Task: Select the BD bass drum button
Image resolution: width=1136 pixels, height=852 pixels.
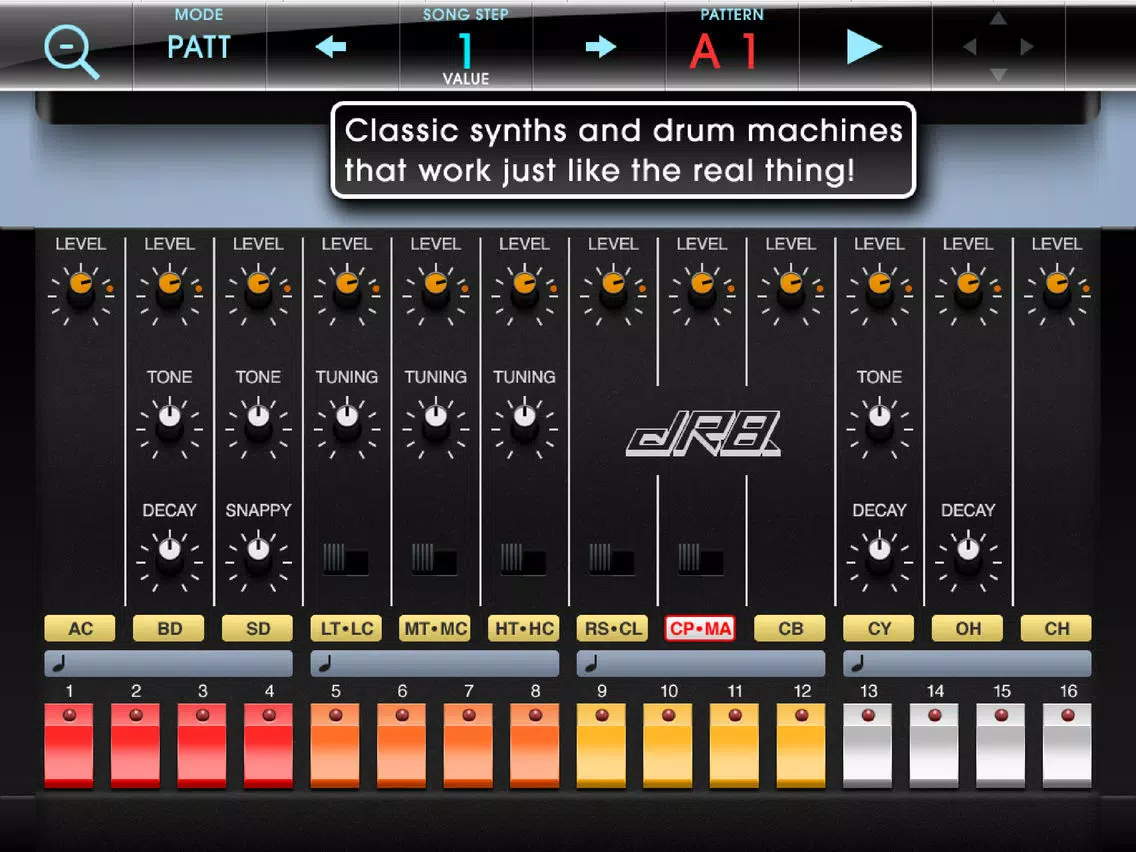Action: (x=170, y=628)
